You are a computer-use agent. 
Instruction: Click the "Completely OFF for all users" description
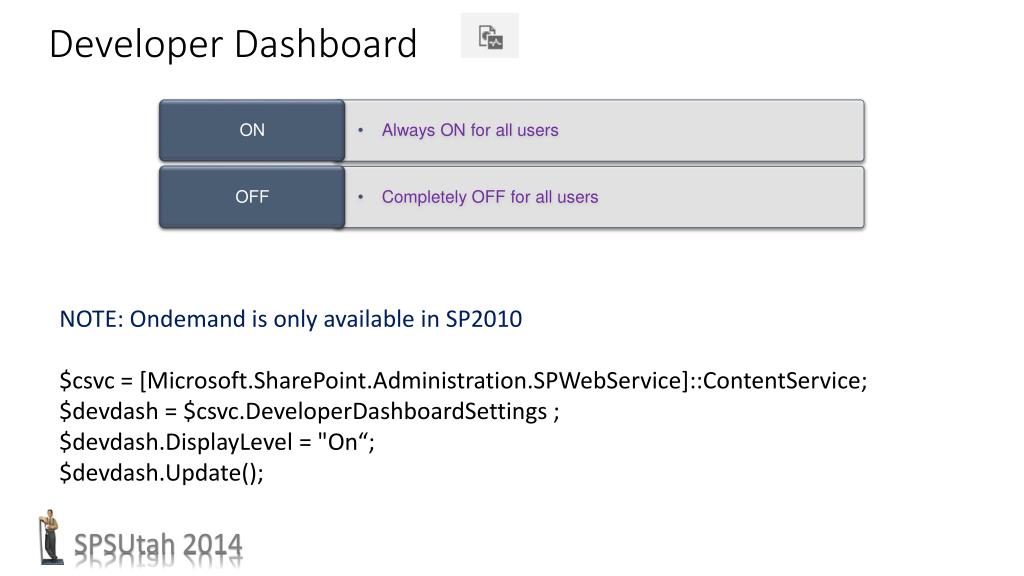click(x=490, y=197)
